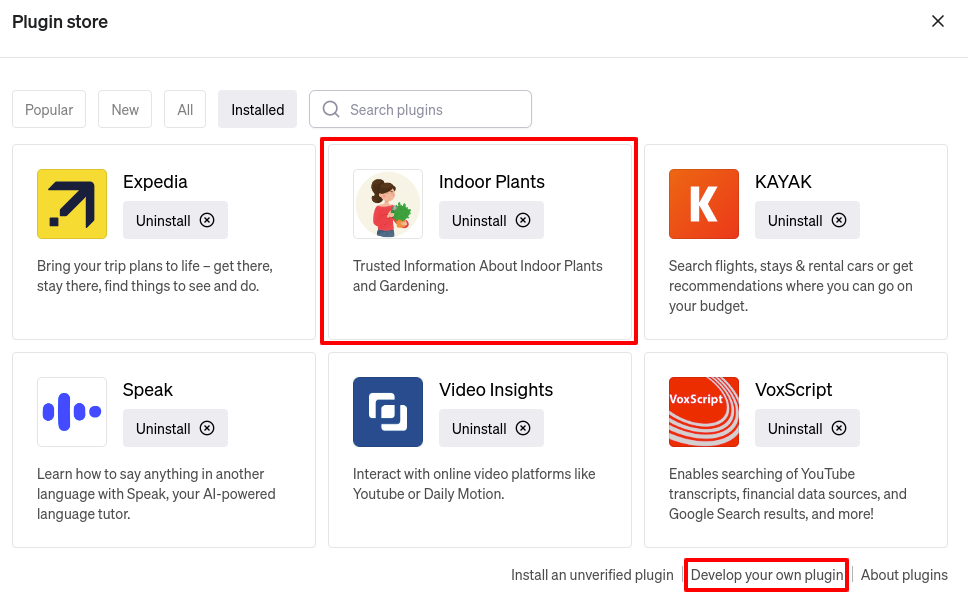Click the Indoor Plants plugin icon
968x607 pixels.
point(388,204)
